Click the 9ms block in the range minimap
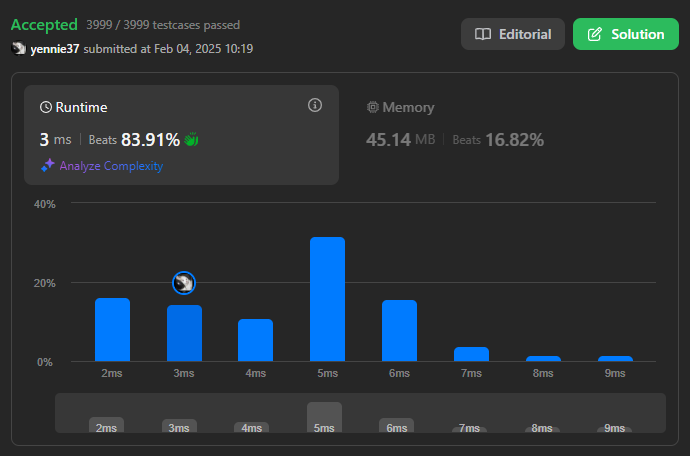The width and height of the screenshot is (690, 456). click(x=614, y=429)
